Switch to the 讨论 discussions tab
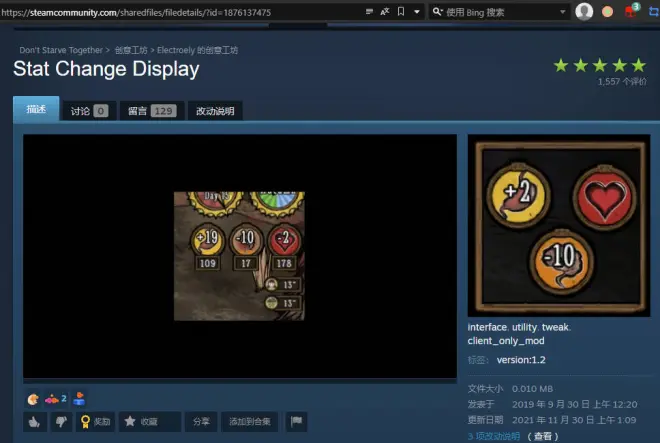Image resolution: width=660 pixels, height=443 pixels. pos(89,111)
